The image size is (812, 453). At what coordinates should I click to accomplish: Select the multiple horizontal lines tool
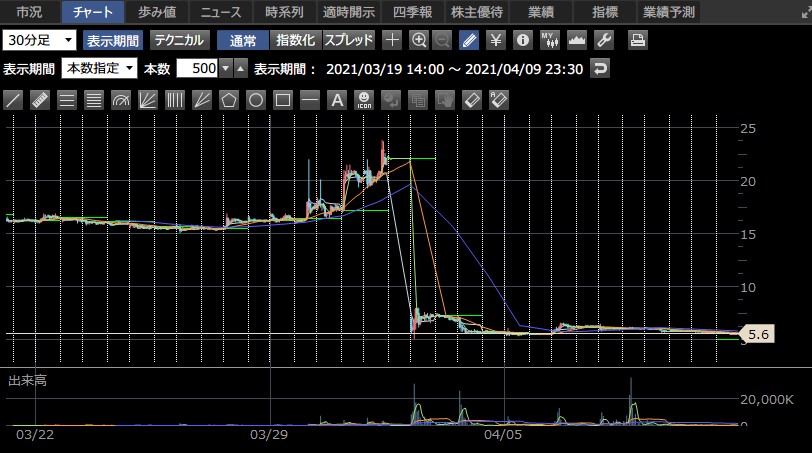click(x=94, y=100)
